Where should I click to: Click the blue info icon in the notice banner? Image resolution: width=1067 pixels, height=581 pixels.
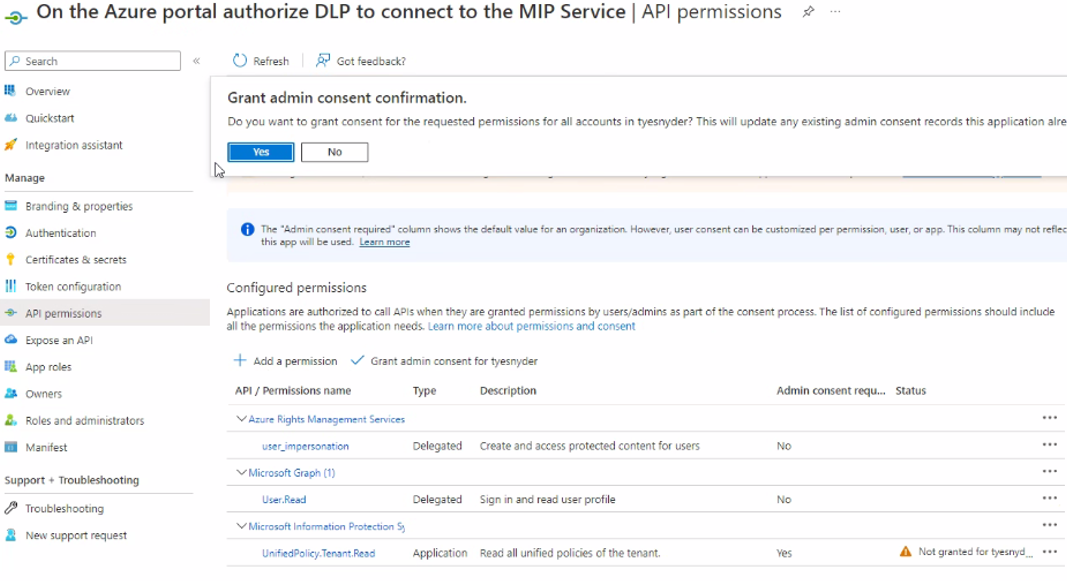pyautogui.click(x=248, y=230)
